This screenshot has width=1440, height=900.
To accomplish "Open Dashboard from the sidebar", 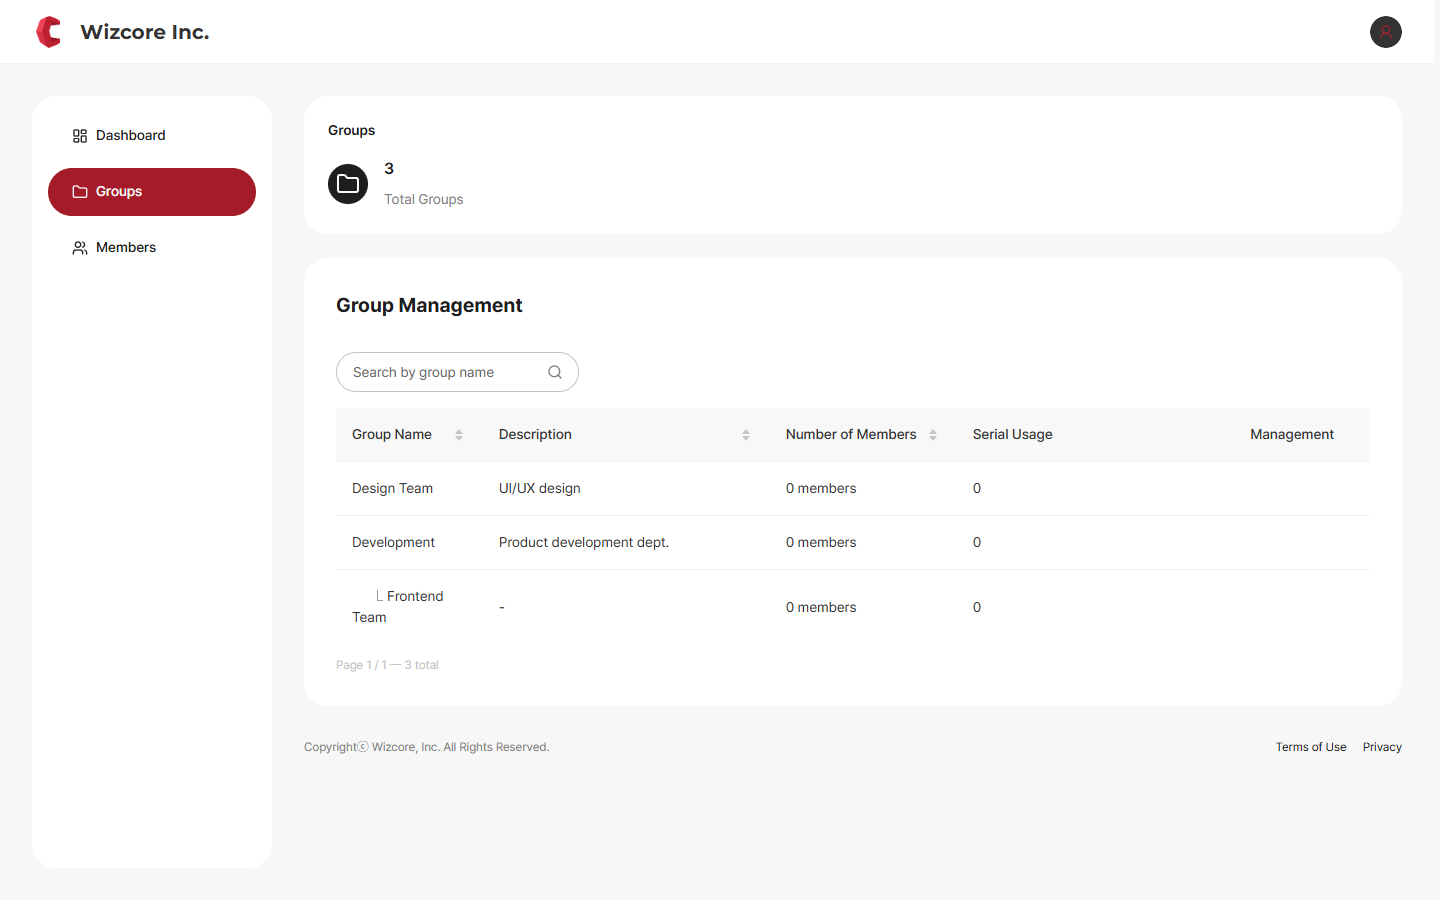I will [x=152, y=136].
